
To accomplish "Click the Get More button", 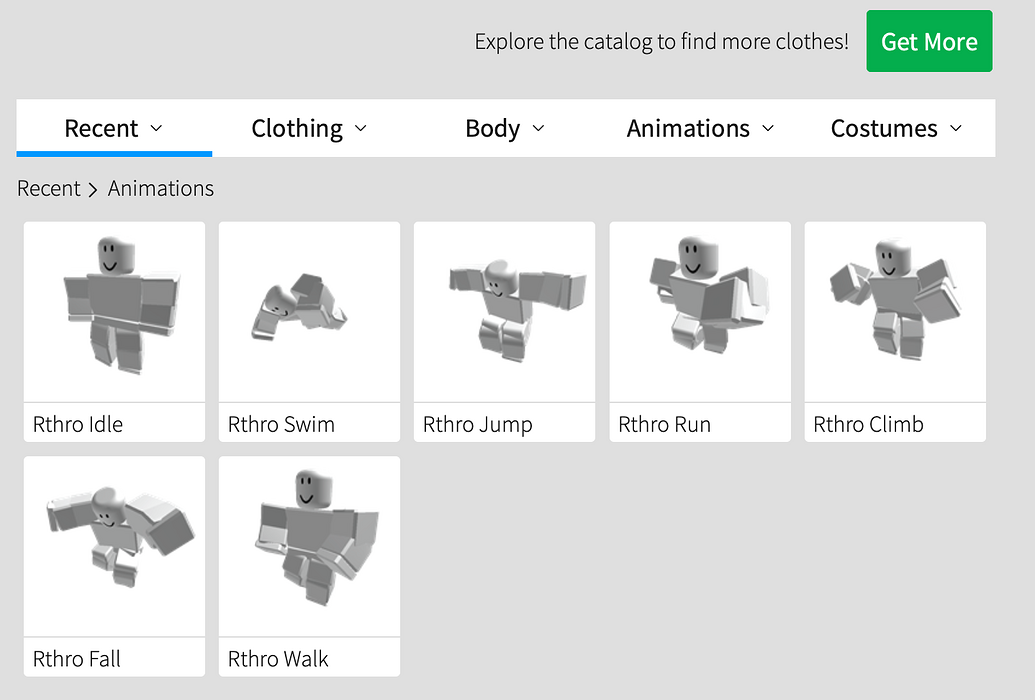I will point(929,41).
